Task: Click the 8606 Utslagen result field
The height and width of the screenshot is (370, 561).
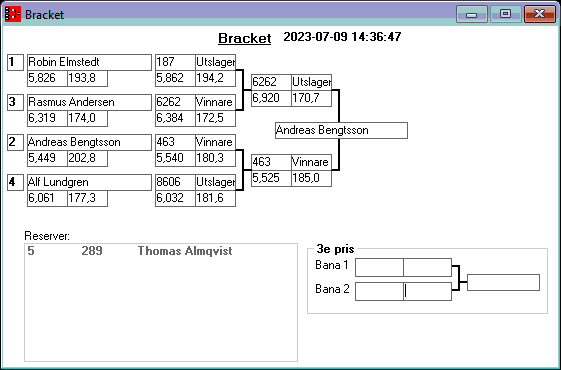Action: [215, 182]
